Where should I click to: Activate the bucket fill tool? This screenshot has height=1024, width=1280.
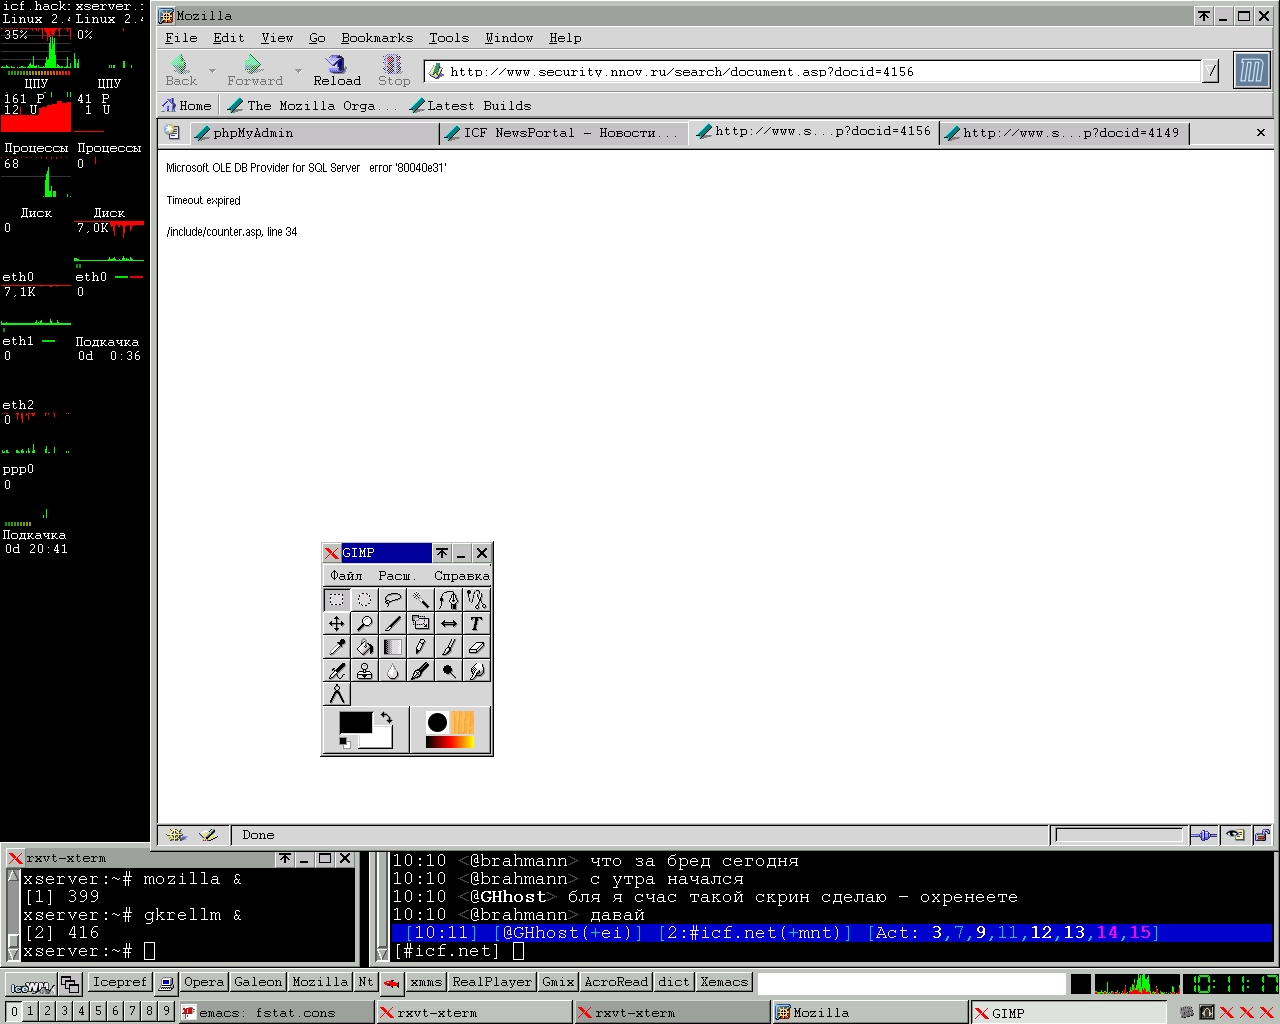coord(365,647)
